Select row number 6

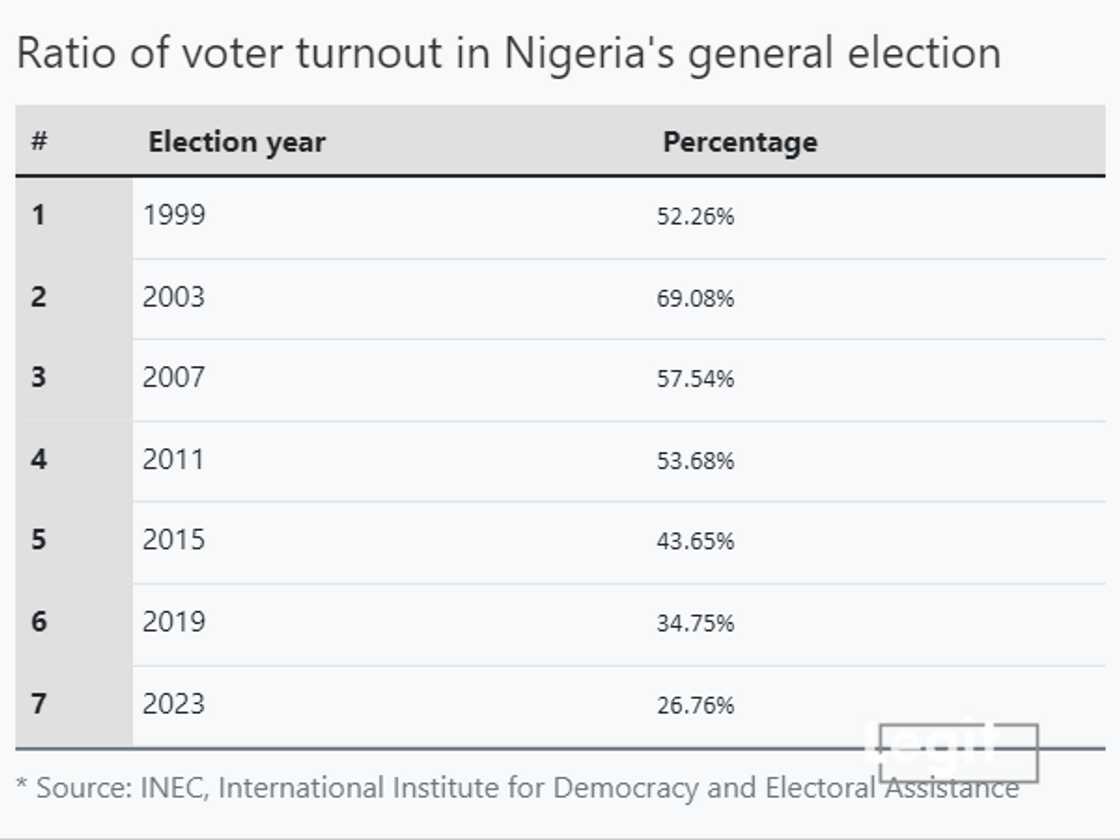(x=39, y=622)
